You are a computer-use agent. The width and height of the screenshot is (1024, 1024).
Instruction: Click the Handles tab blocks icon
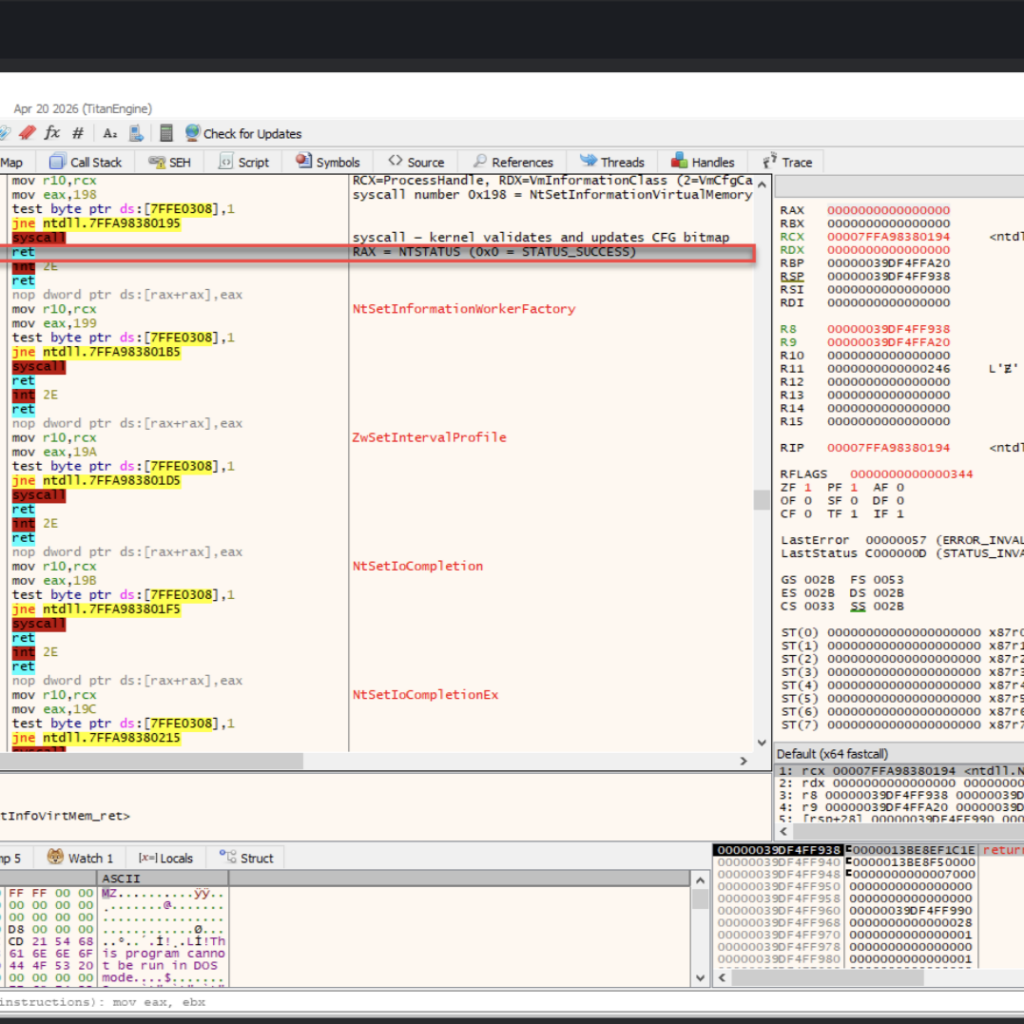click(x=679, y=161)
